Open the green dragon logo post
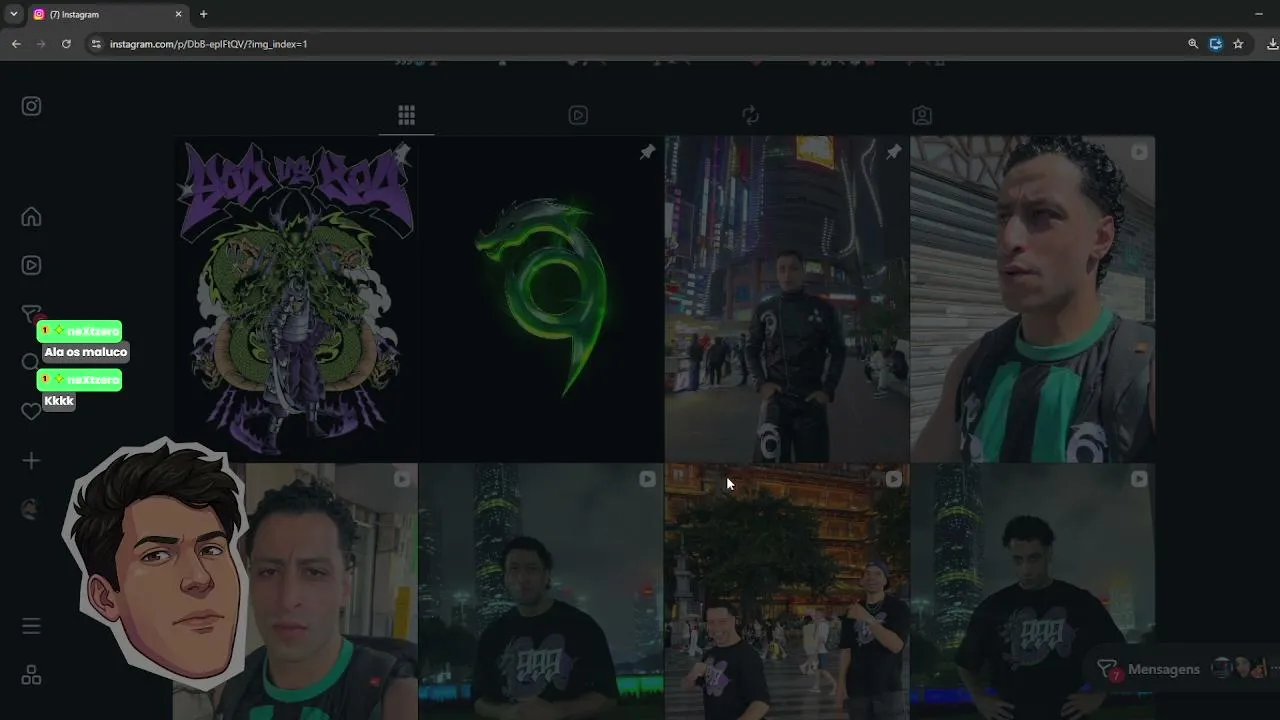This screenshot has width=1280, height=720. click(x=541, y=299)
